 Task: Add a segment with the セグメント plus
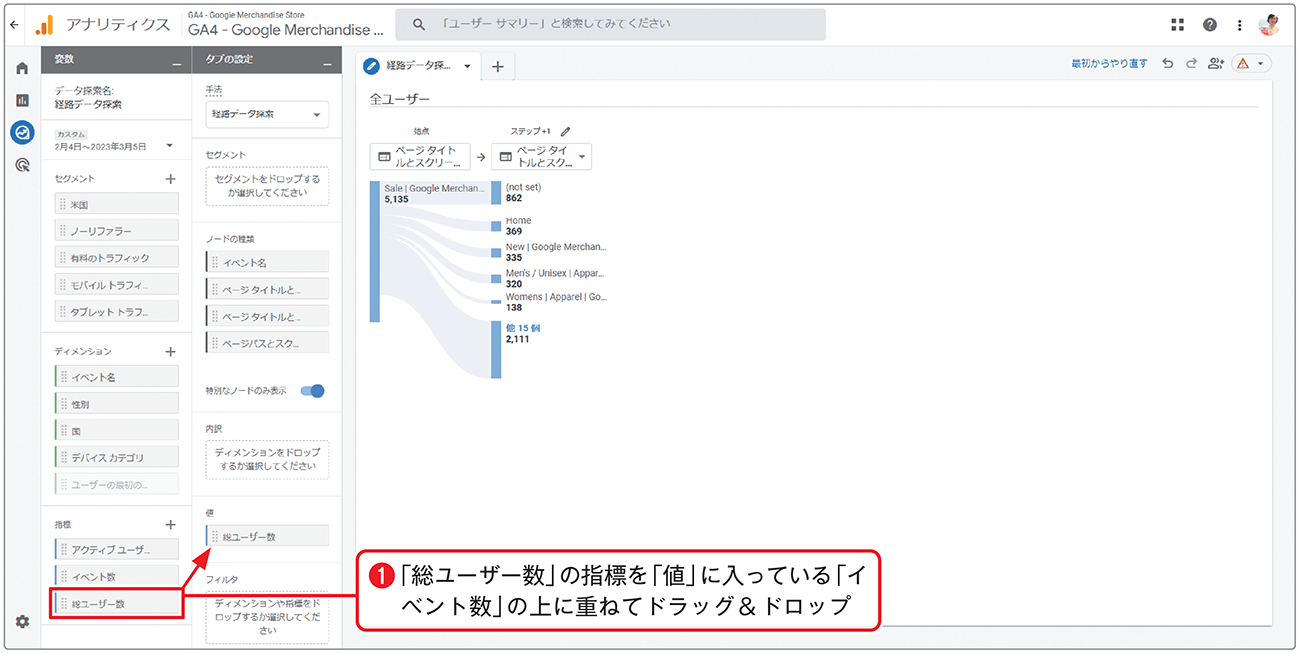coord(170,179)
